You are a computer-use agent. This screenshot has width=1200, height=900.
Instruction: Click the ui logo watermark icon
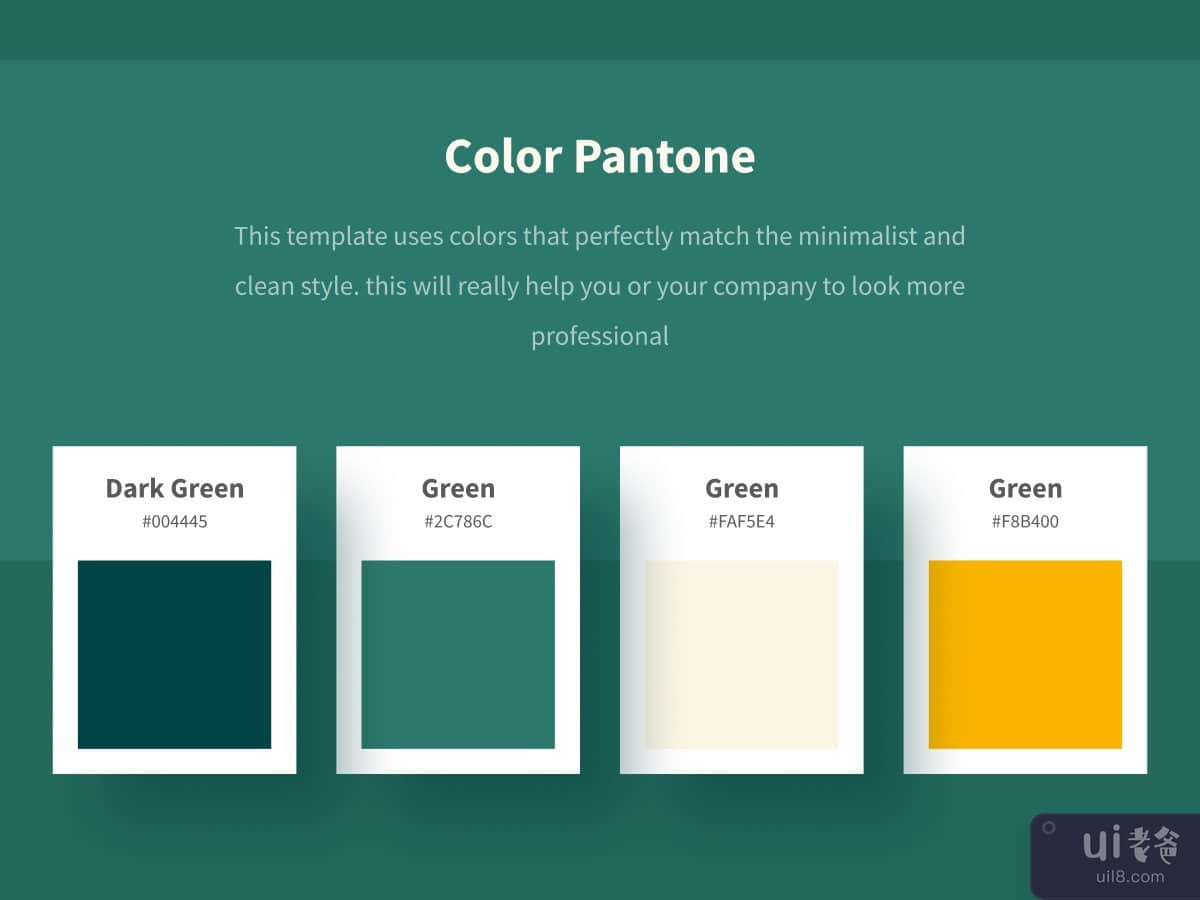pos(1102,845)
